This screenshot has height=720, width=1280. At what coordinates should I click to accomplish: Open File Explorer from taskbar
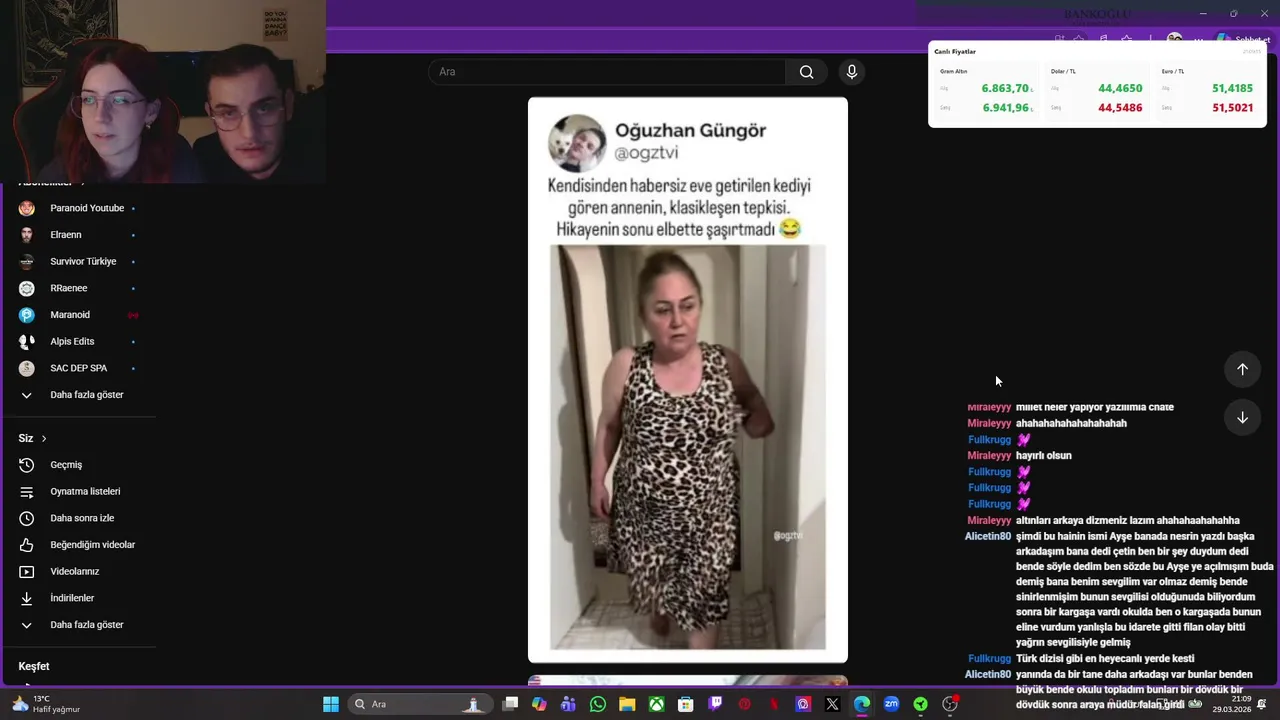pos(627,704)
